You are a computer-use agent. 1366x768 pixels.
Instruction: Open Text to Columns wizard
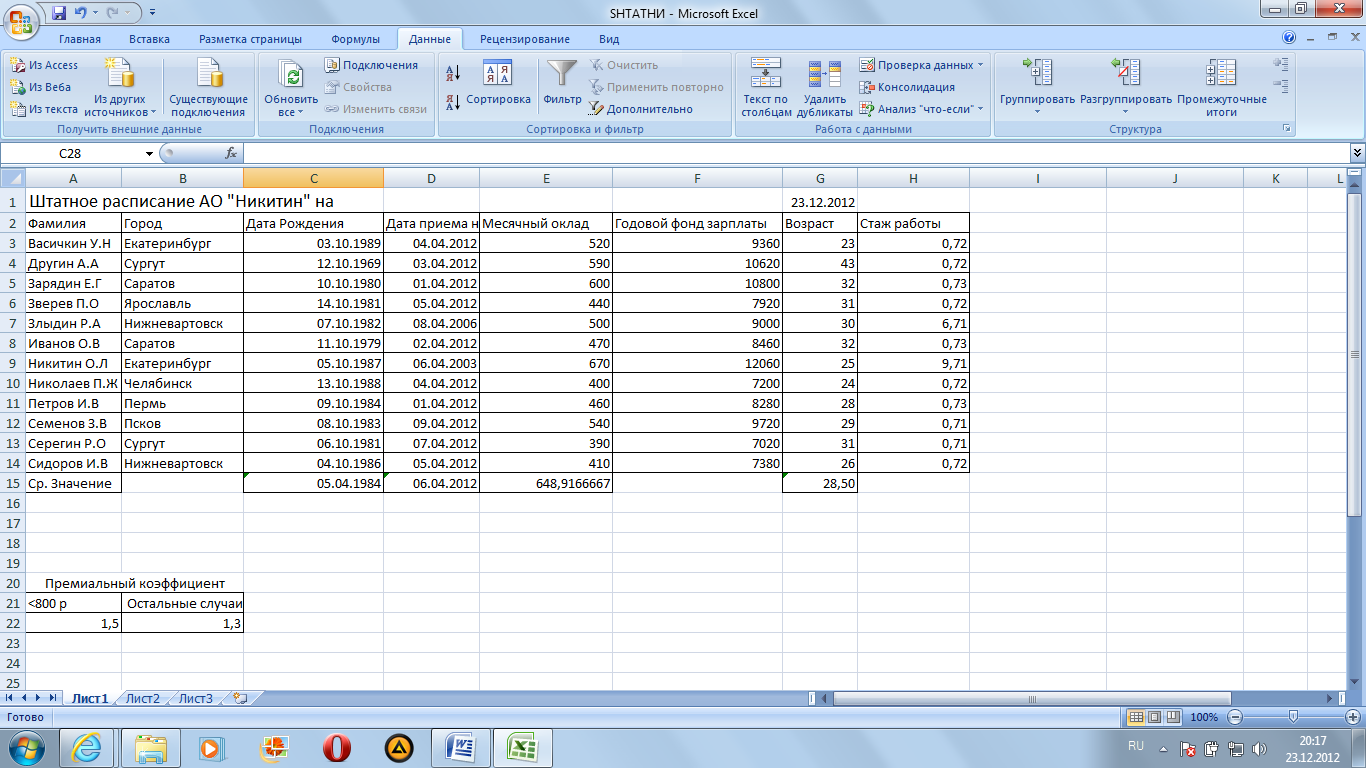[766, 87]
